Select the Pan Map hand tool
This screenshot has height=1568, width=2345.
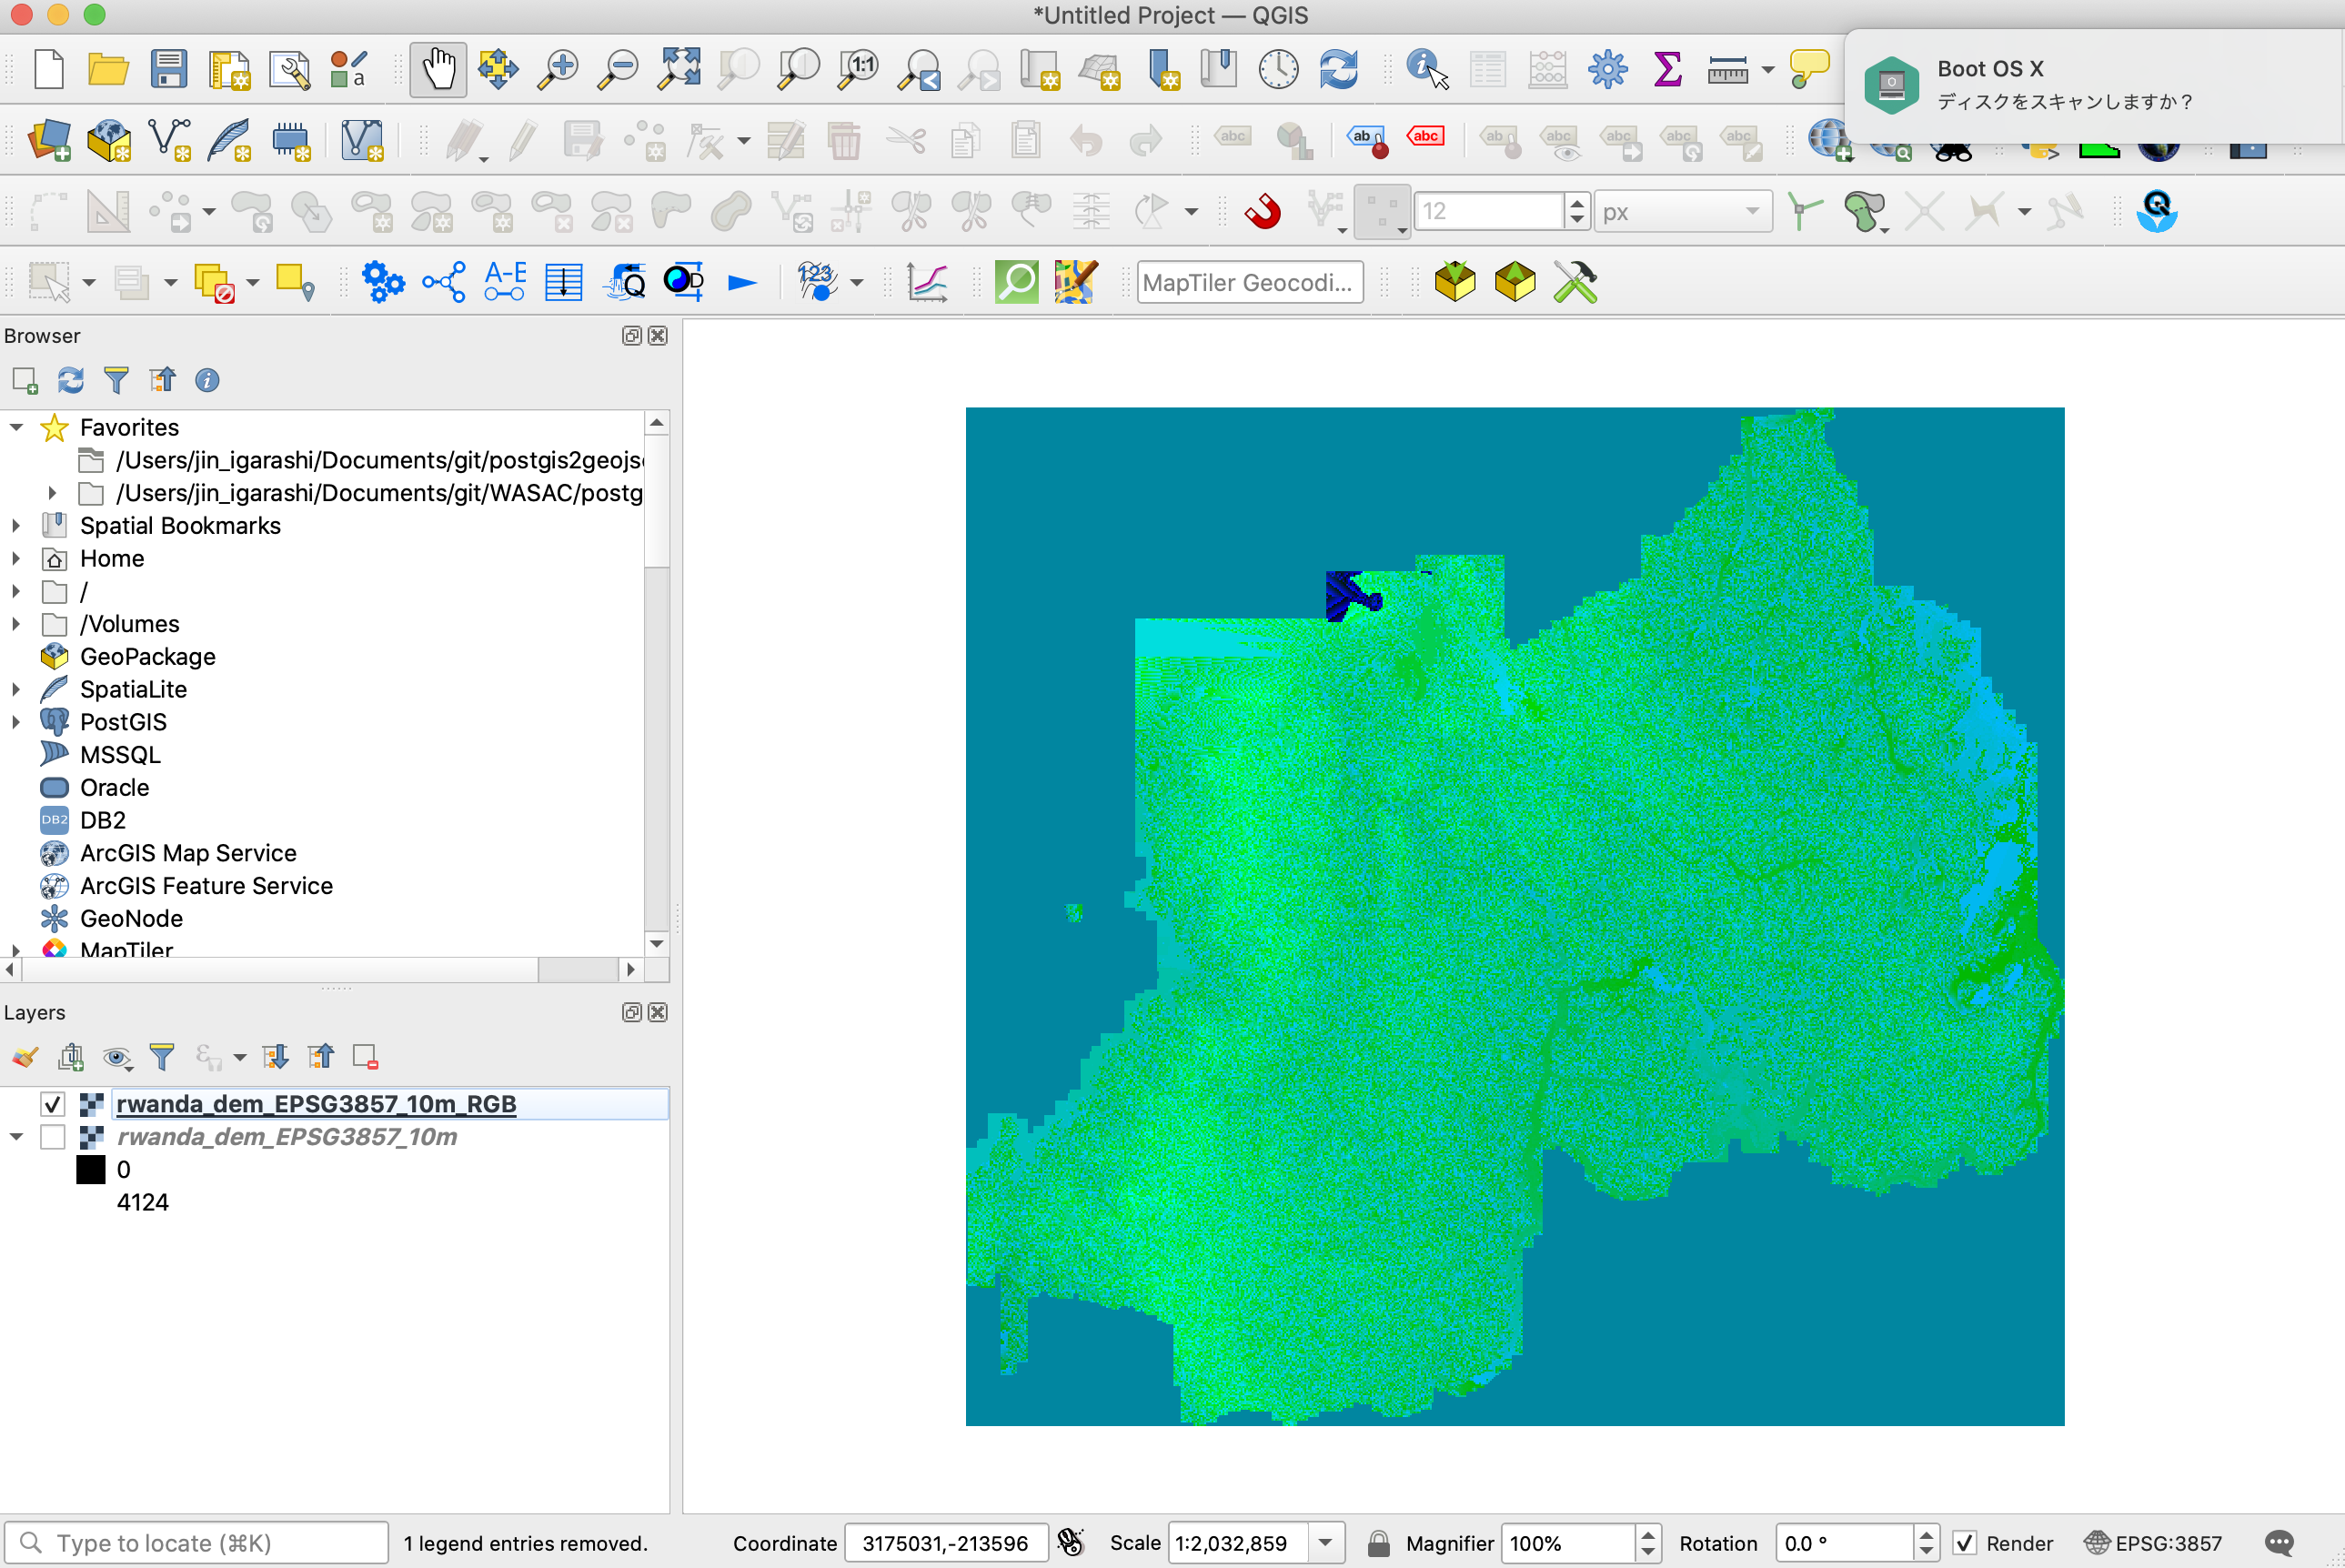pos(438,69)
